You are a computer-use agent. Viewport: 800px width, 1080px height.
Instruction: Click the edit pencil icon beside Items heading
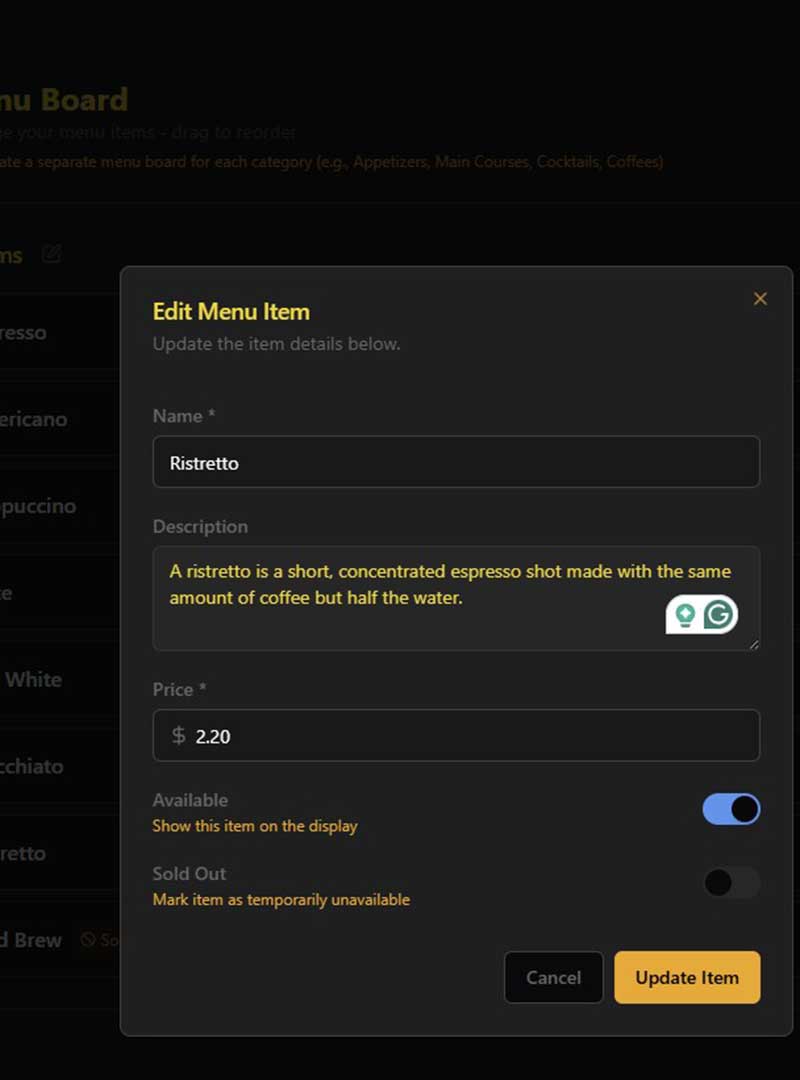point(51,255)
